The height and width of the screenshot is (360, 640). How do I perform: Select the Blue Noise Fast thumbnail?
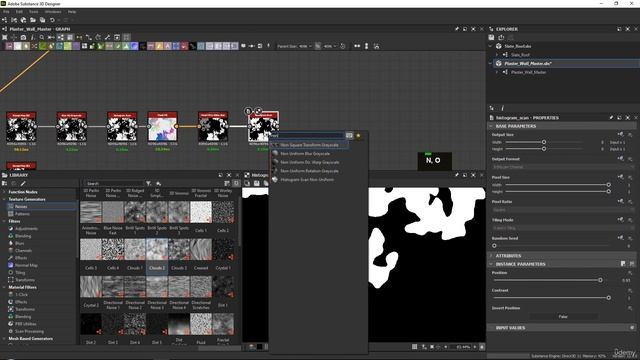(x=113, y=212)
